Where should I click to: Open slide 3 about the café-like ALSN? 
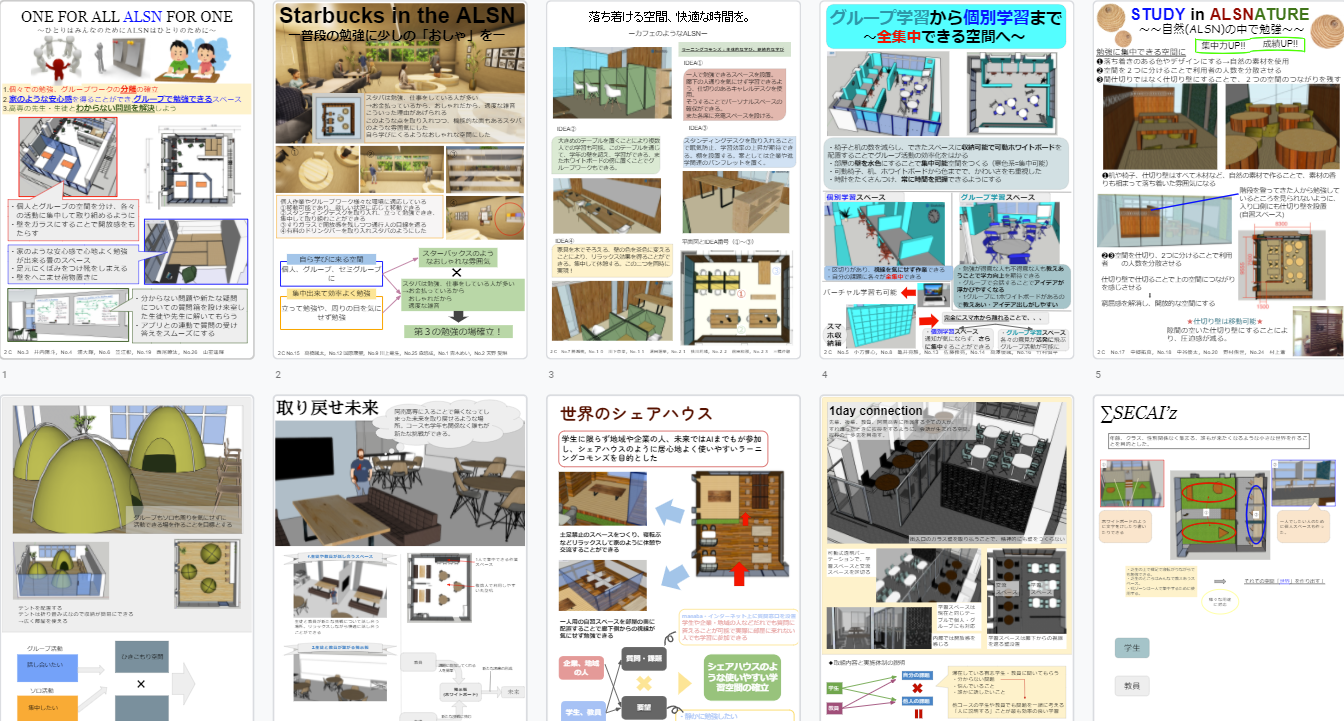tap(673, 180)
